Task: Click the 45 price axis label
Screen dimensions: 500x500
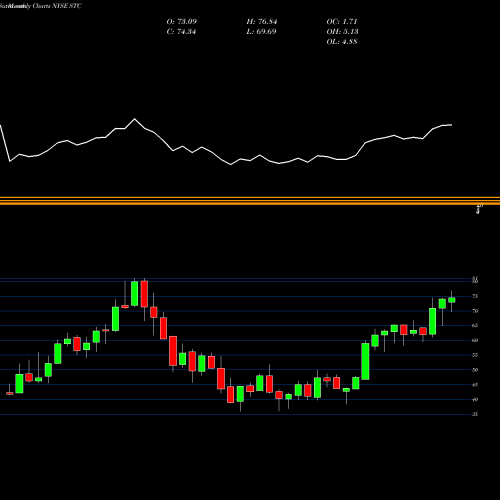Action: 475,385
